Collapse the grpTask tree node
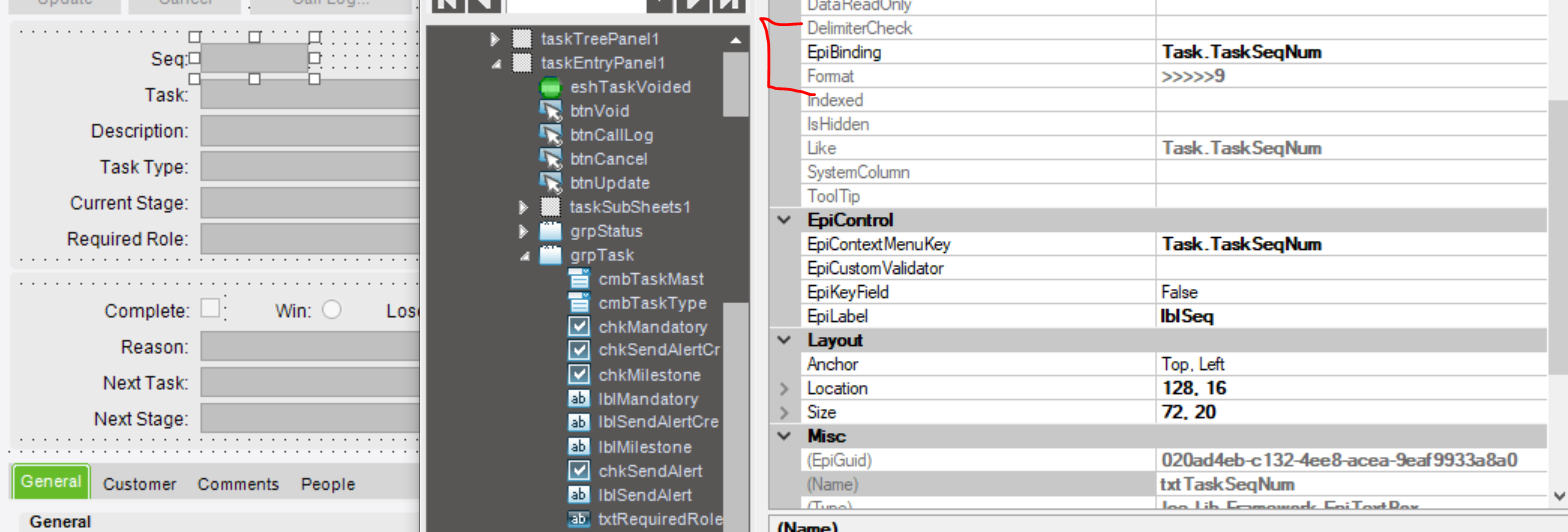 pos(524,255)
